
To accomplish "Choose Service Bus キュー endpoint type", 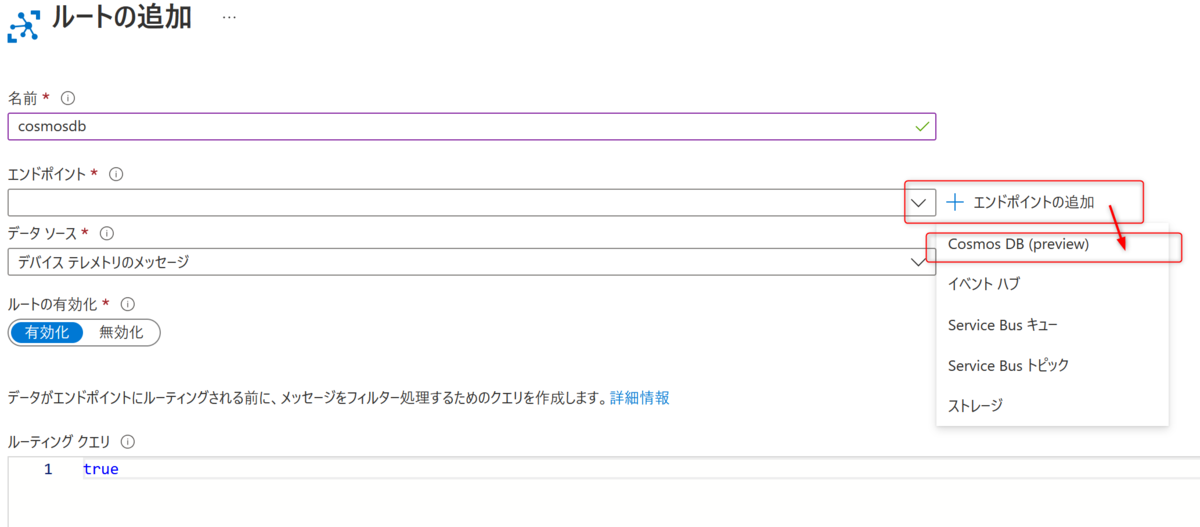I will click(x=1003, y=325).
